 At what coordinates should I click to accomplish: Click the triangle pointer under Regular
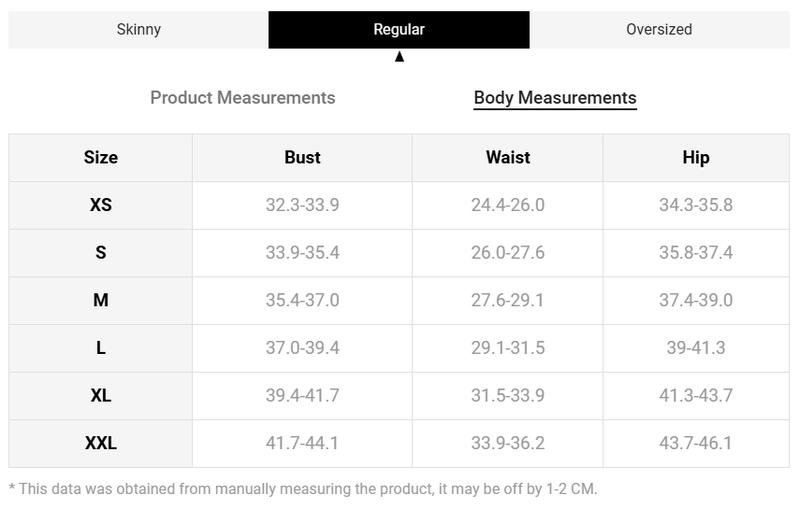[399, 56]
